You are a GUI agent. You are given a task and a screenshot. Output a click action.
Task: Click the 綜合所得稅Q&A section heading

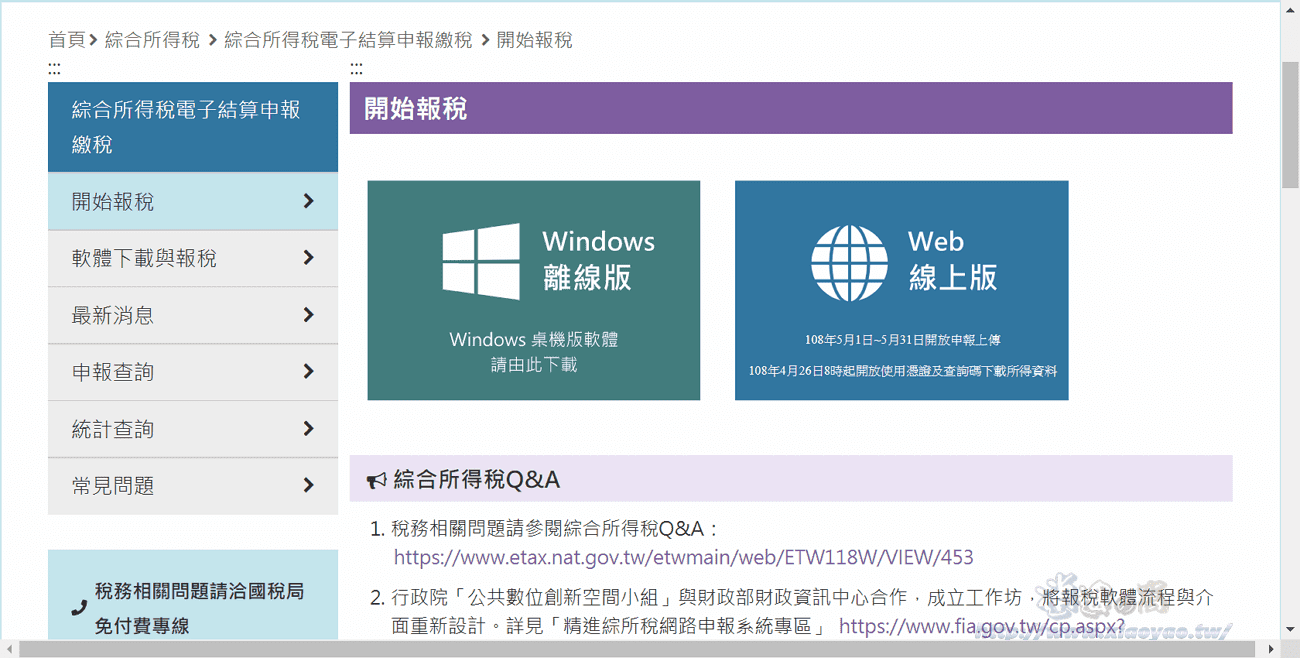pos(791,479)
